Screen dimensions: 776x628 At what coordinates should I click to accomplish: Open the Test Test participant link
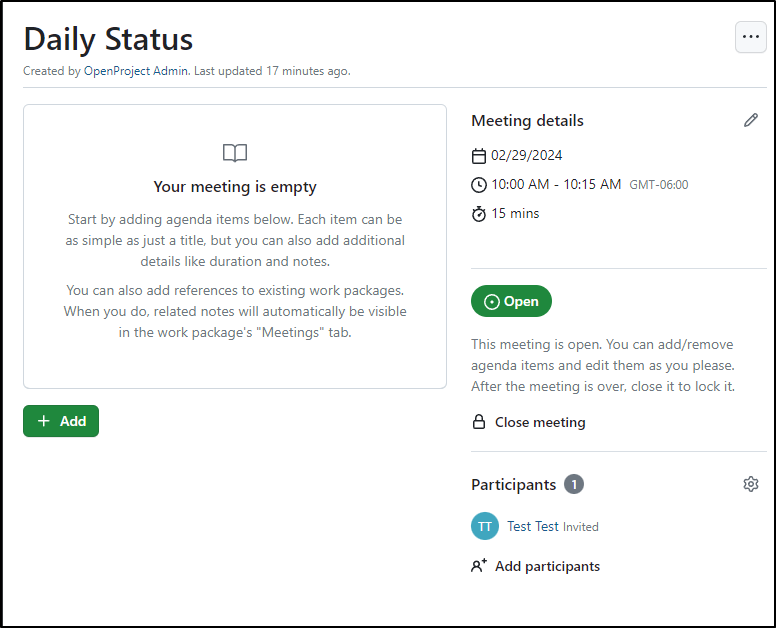coord(533,526)
